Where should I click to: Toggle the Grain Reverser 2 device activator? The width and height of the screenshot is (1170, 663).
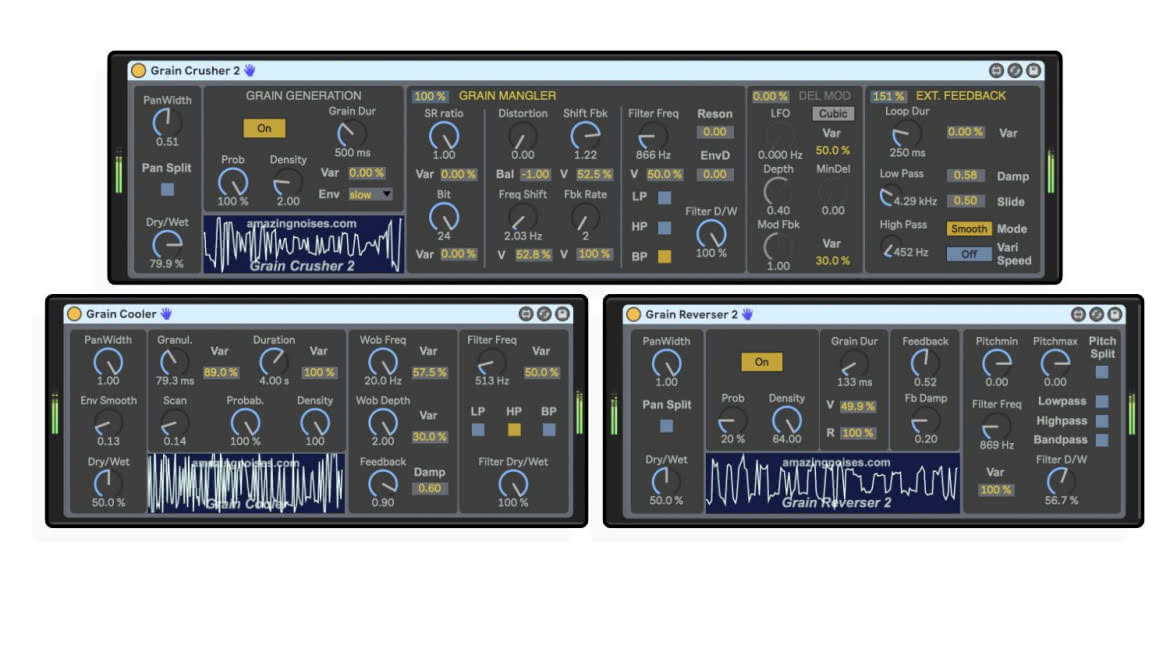[x=634, y=315]
